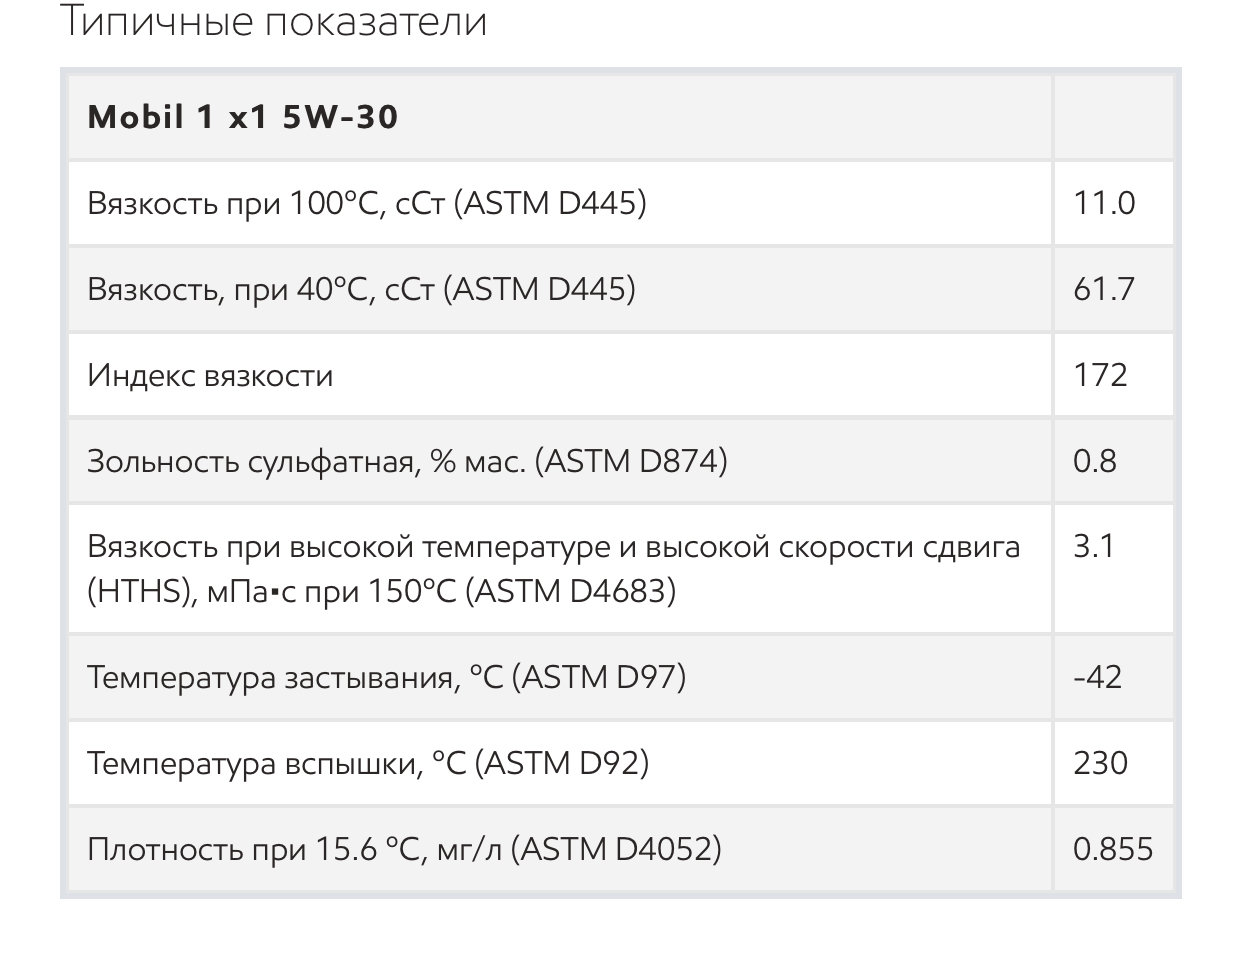Viewport: 1242px width, 980px height.
Task: Select the heading 'Типичные показатели'
Action: coord(274,20)
